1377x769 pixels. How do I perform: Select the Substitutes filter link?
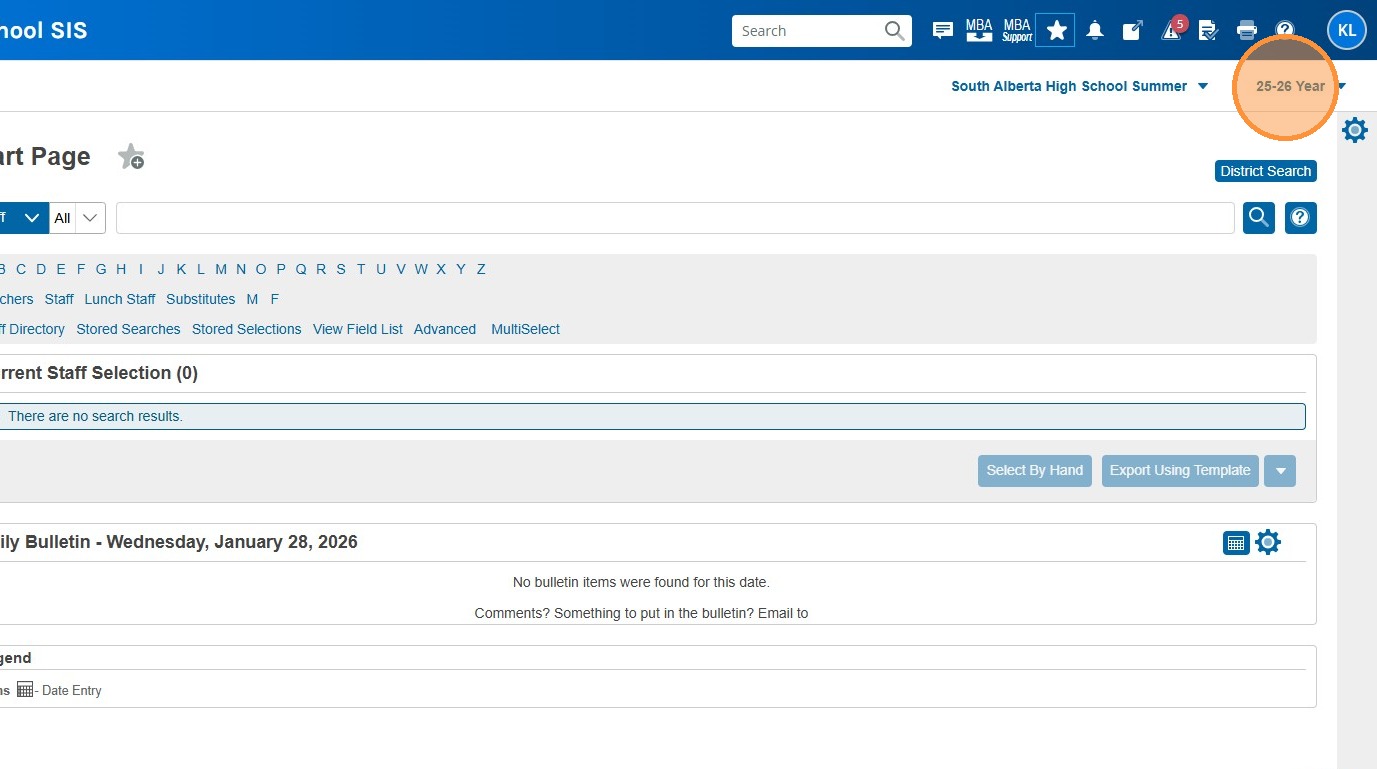[201, 299]
